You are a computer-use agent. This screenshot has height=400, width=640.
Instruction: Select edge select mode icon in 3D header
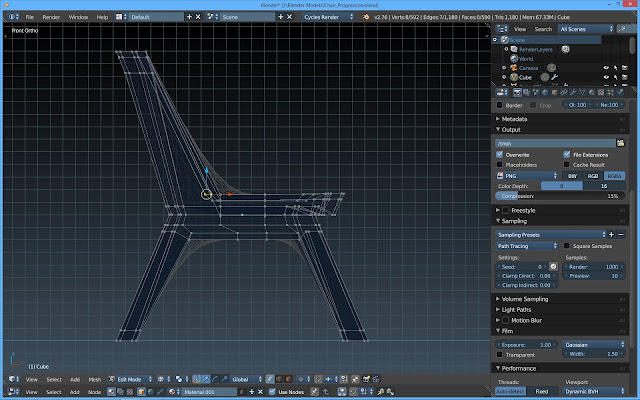pos(279,379)
